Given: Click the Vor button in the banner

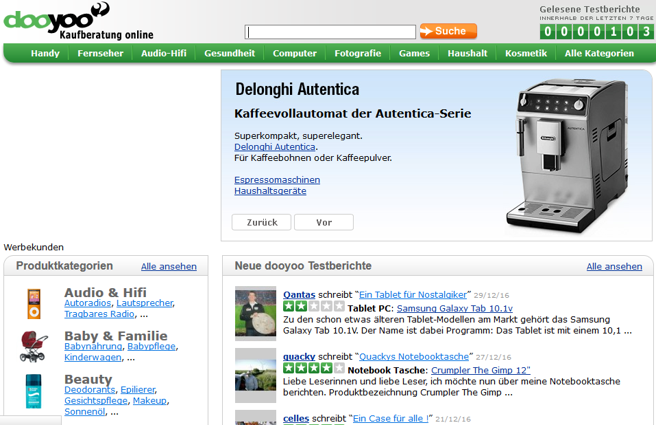Looking at the screenshot, I should (324, 222).
